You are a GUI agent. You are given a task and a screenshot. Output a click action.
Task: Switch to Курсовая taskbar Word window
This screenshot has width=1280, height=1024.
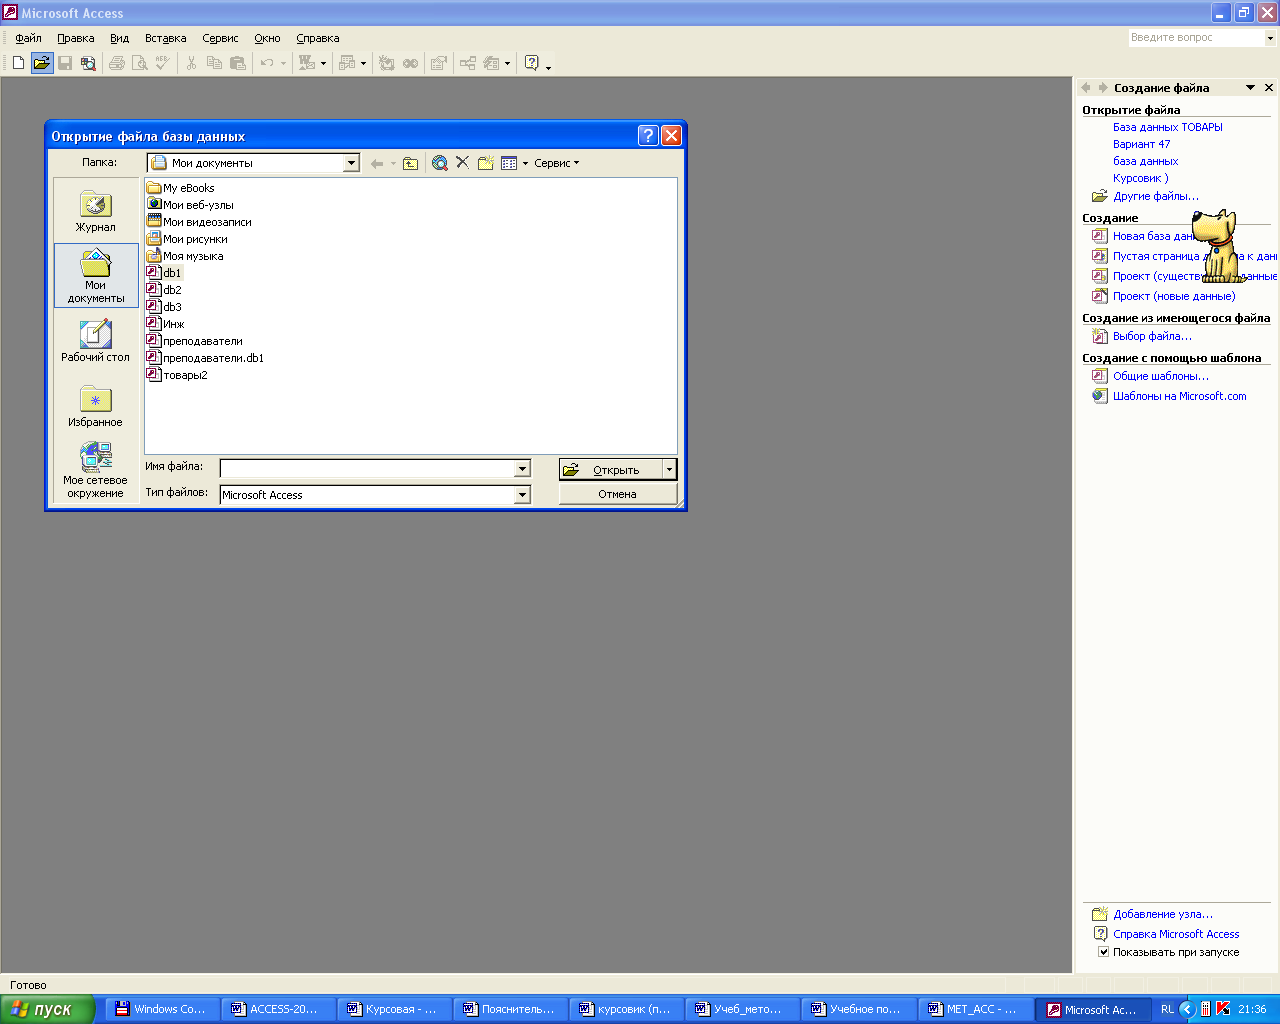394,1009
